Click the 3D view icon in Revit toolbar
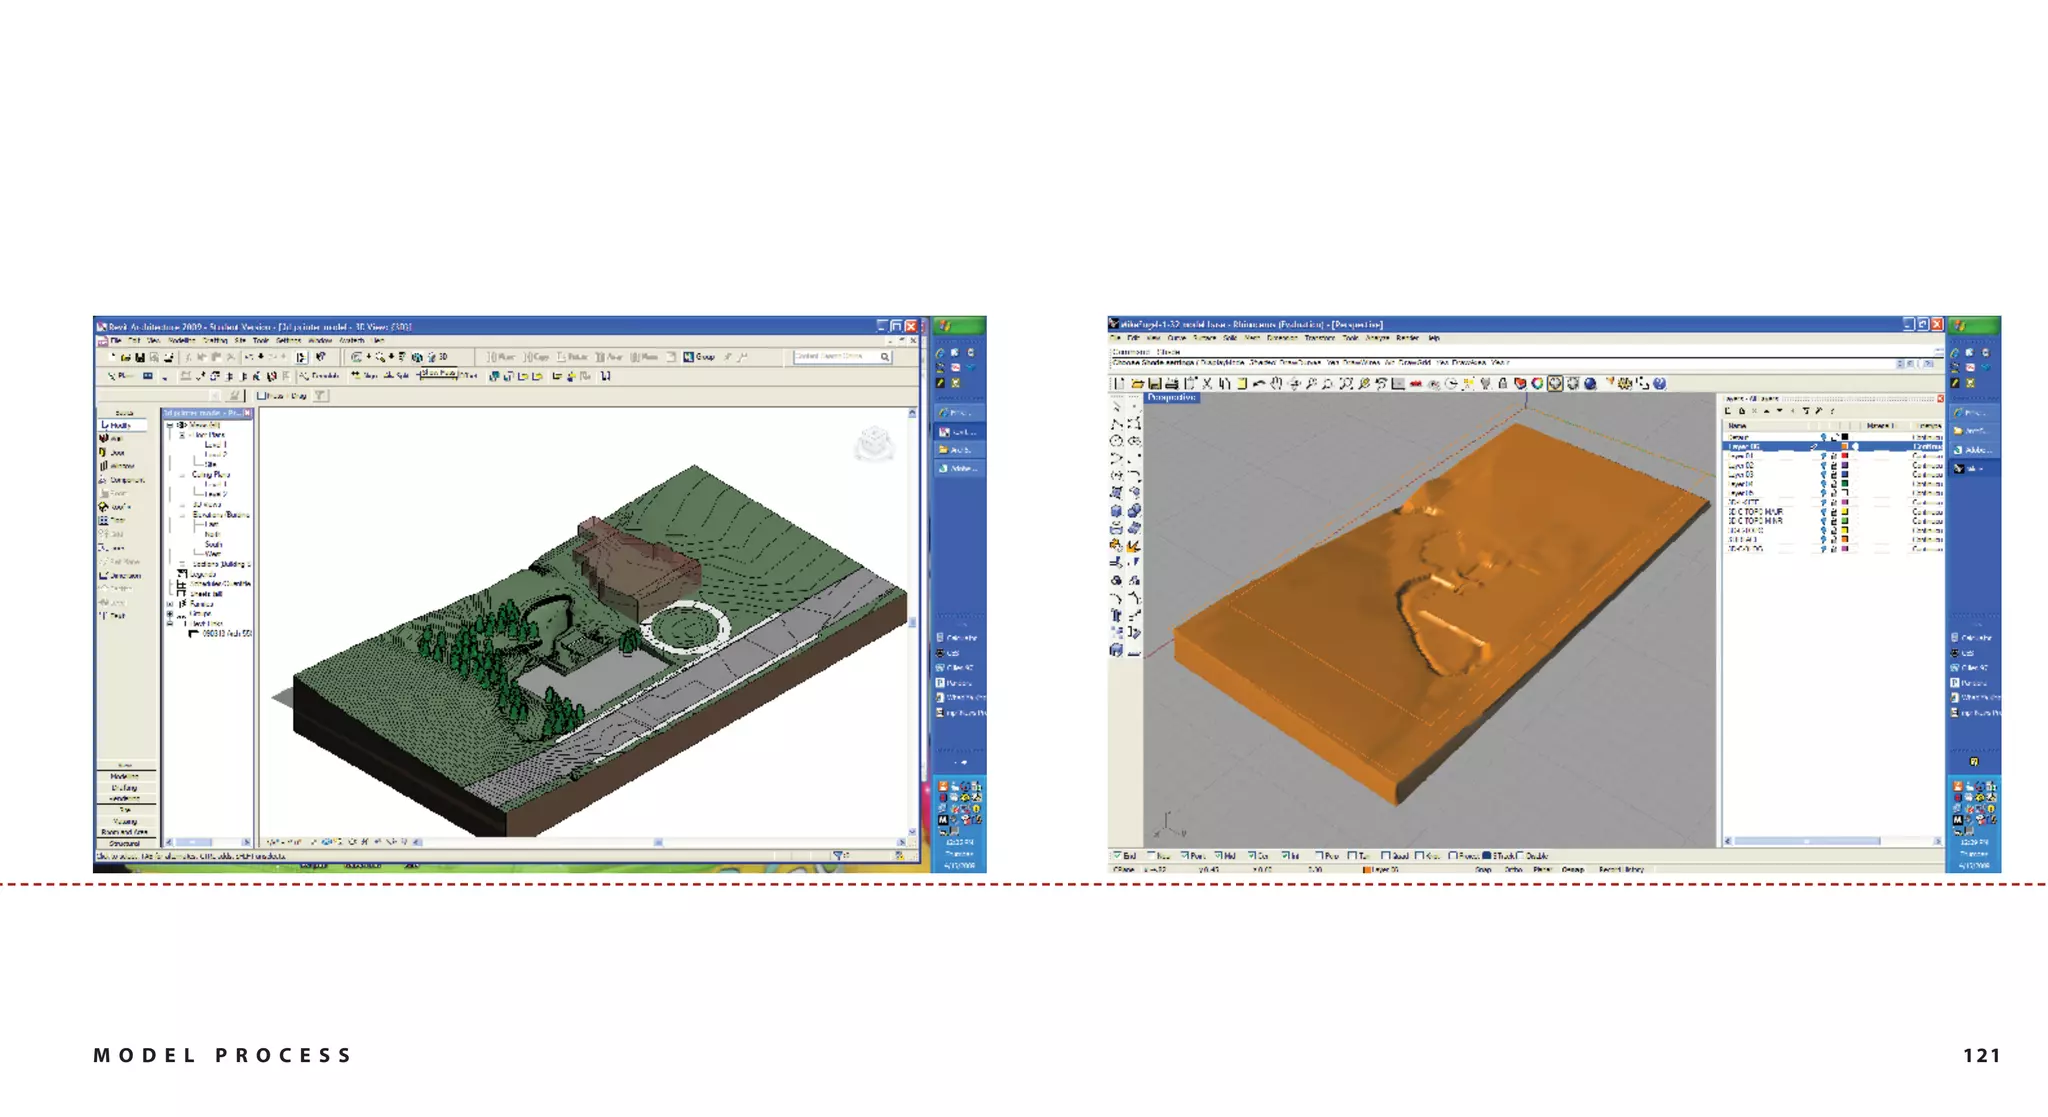 [x=437, y=357]
